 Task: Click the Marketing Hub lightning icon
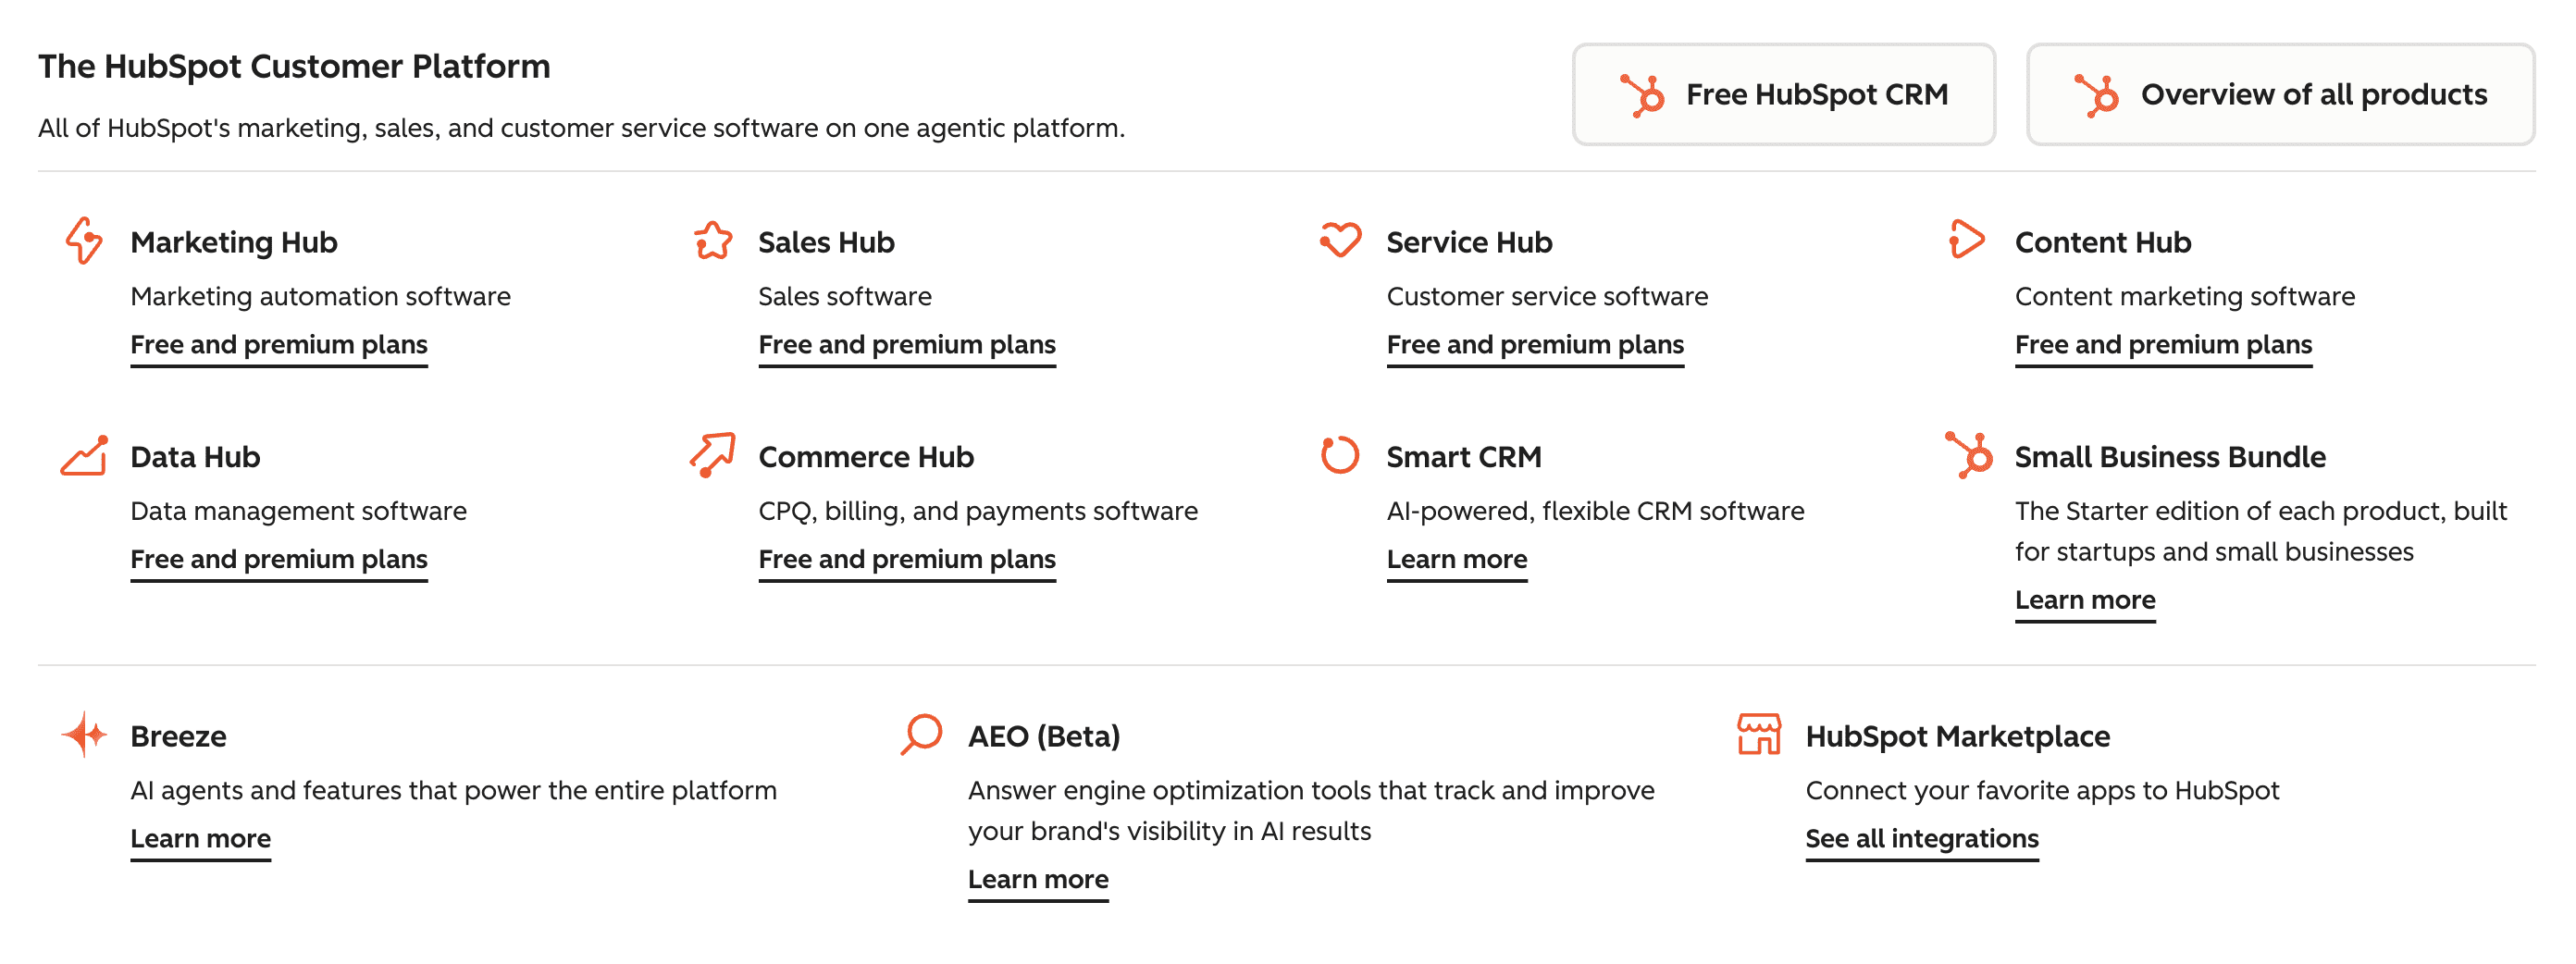coord(84,241)
